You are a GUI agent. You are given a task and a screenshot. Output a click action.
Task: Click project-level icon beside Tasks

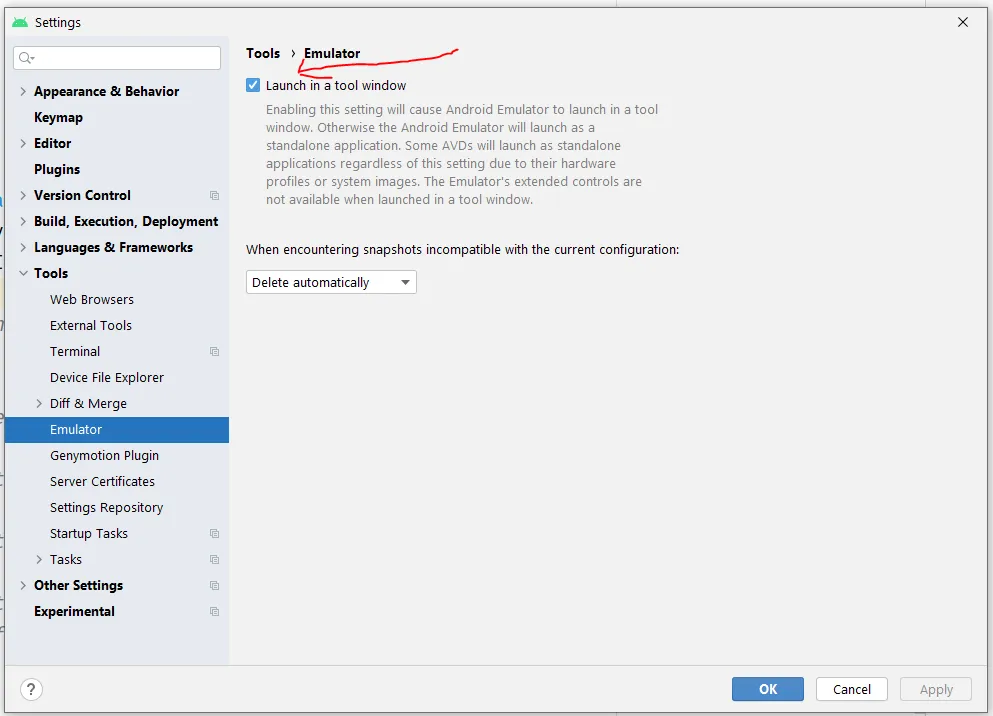[x=215, y=560]
